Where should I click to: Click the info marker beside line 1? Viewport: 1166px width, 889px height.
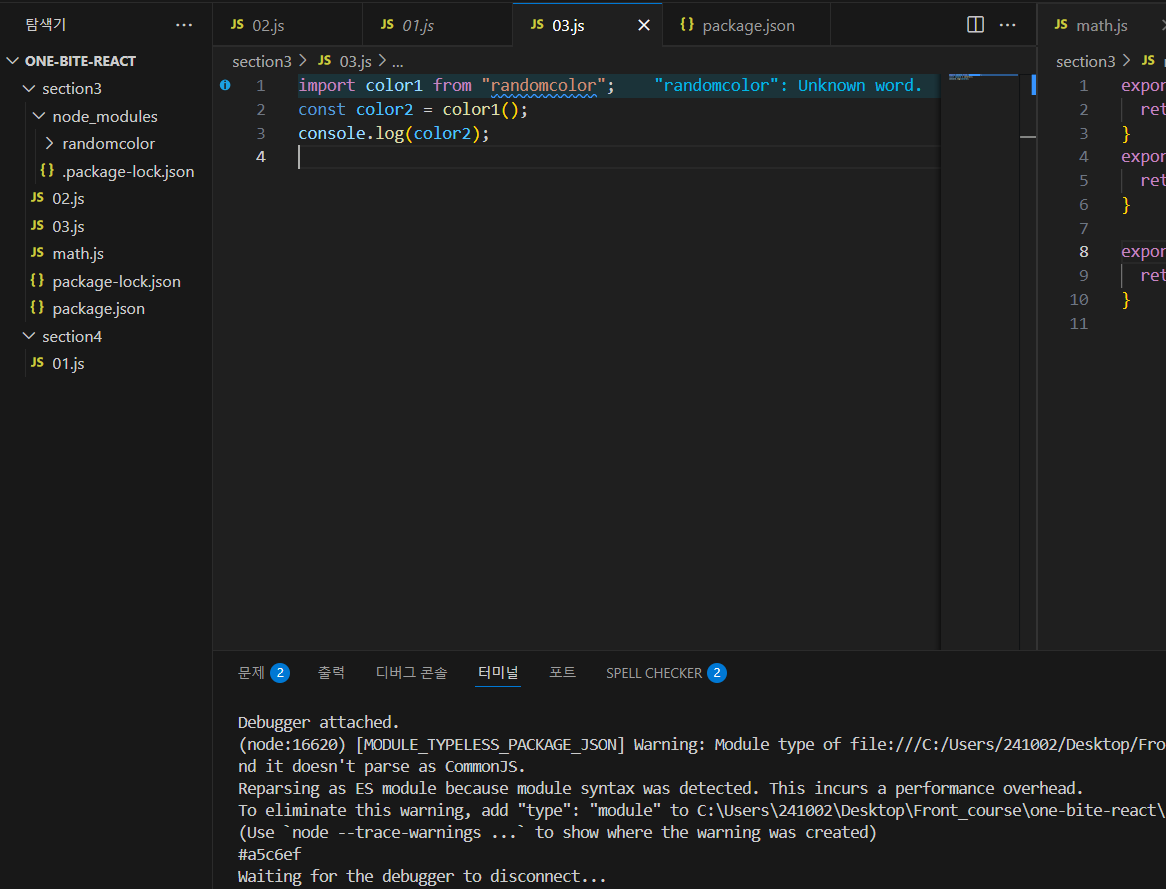[225, 86]
